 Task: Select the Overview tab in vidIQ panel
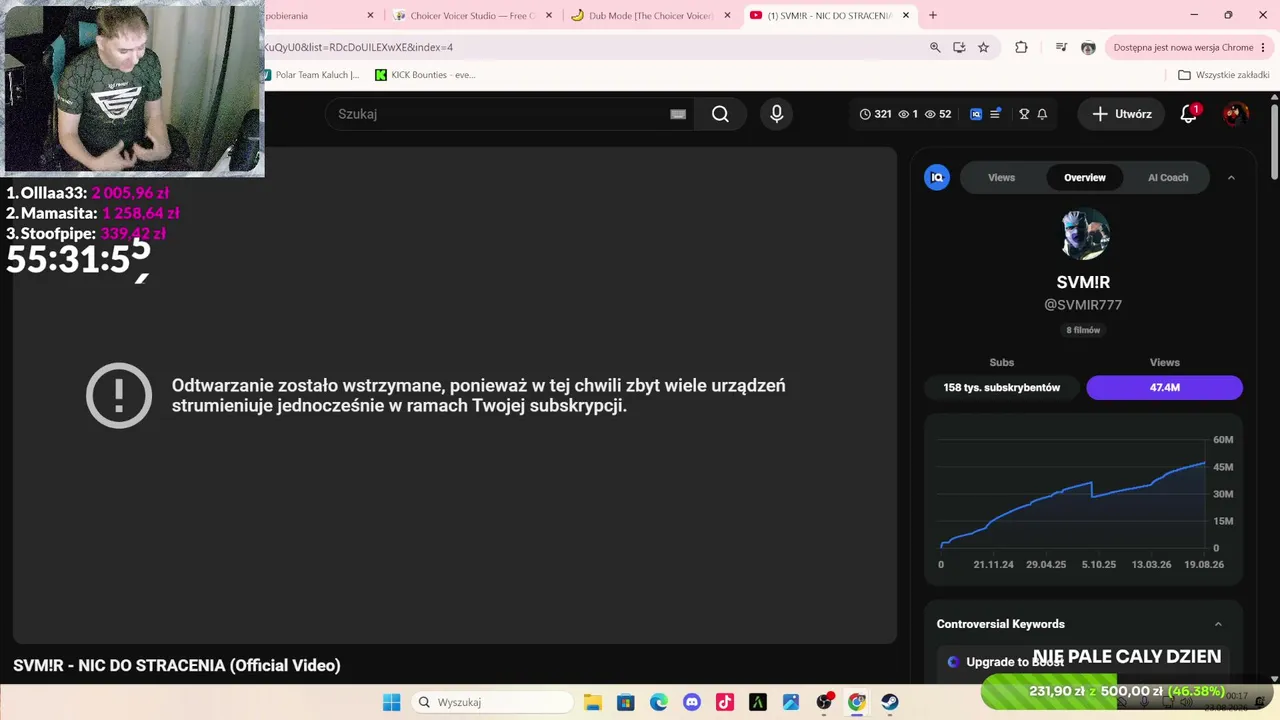coord(1085,178)
